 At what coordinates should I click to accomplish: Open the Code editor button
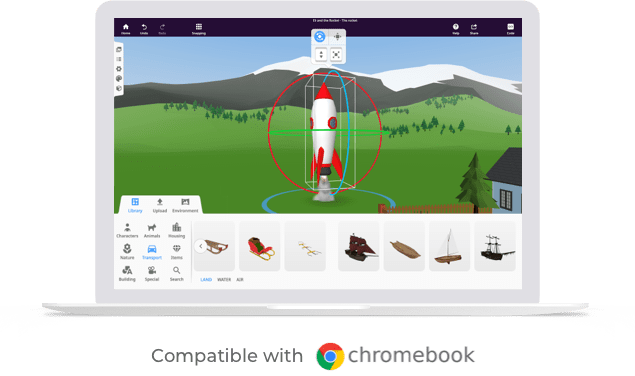coord(510,29)
